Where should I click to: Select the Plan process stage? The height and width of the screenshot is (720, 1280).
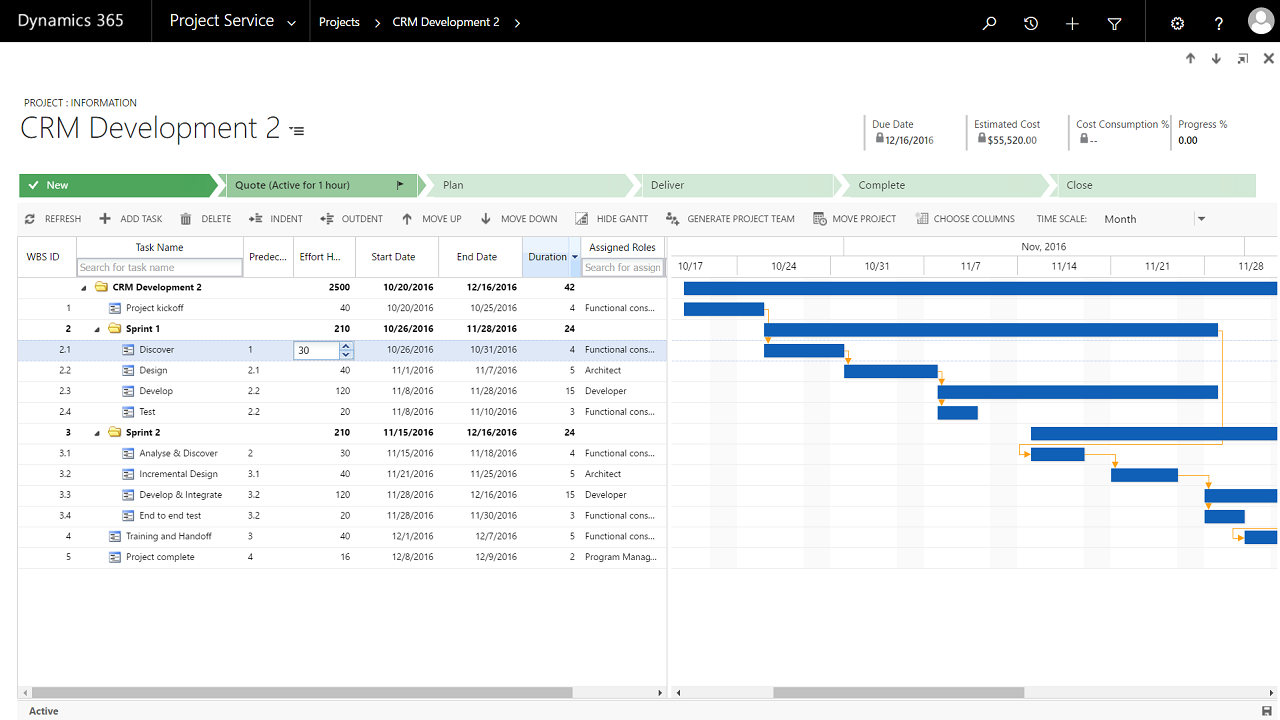[x=526, y=185]
